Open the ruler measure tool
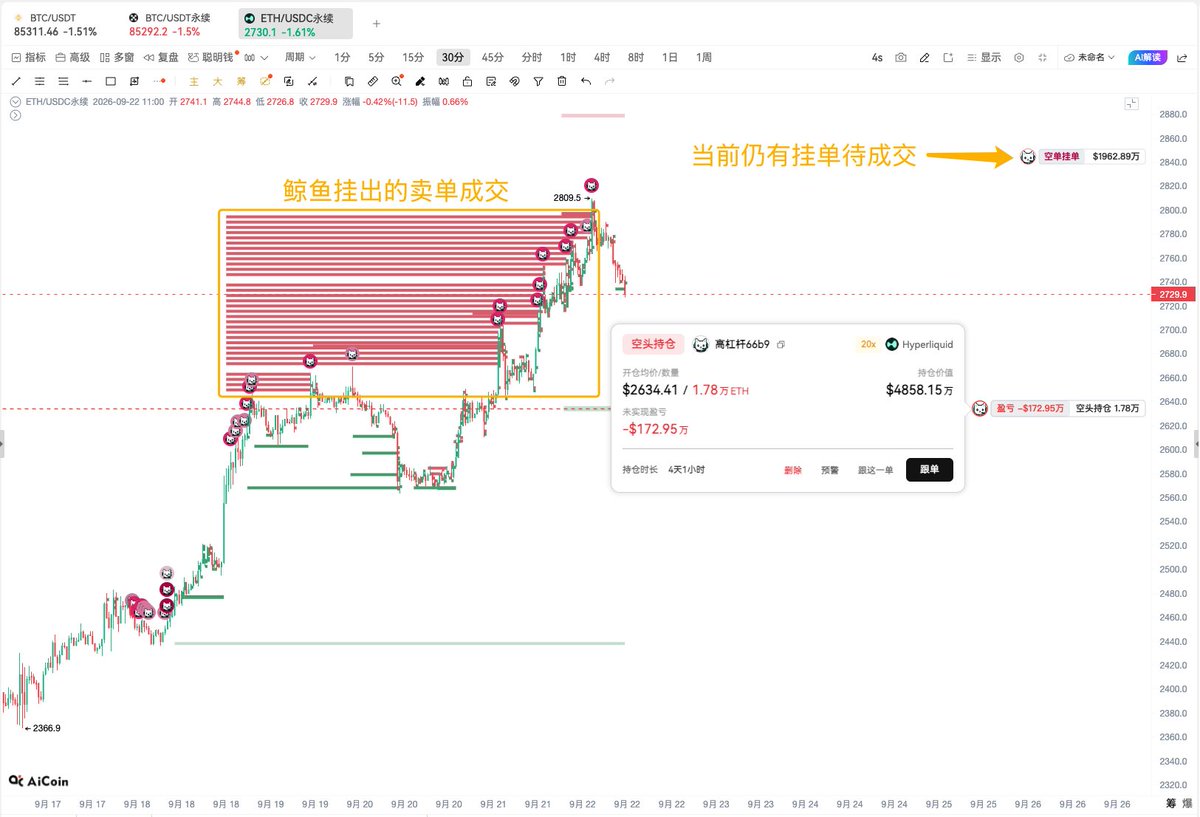The width and height of the screenshot is (1200, 817). pos(373,81)
